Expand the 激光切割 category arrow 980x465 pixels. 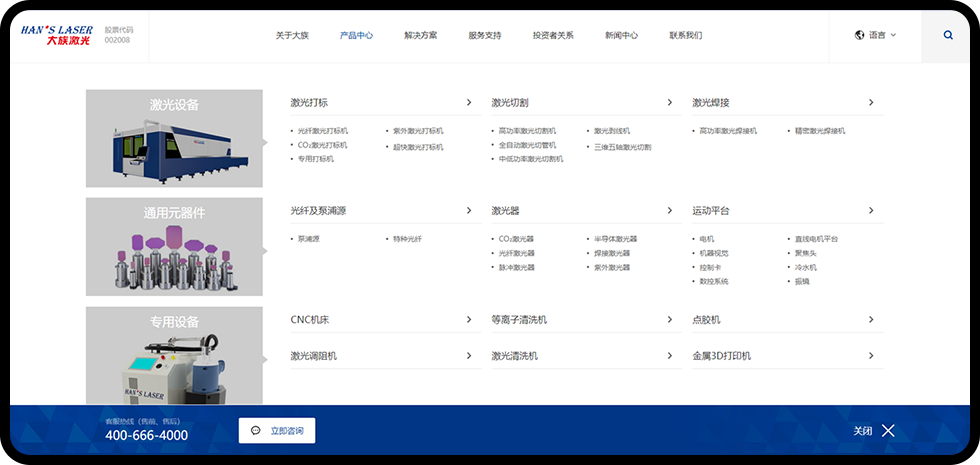670,102
